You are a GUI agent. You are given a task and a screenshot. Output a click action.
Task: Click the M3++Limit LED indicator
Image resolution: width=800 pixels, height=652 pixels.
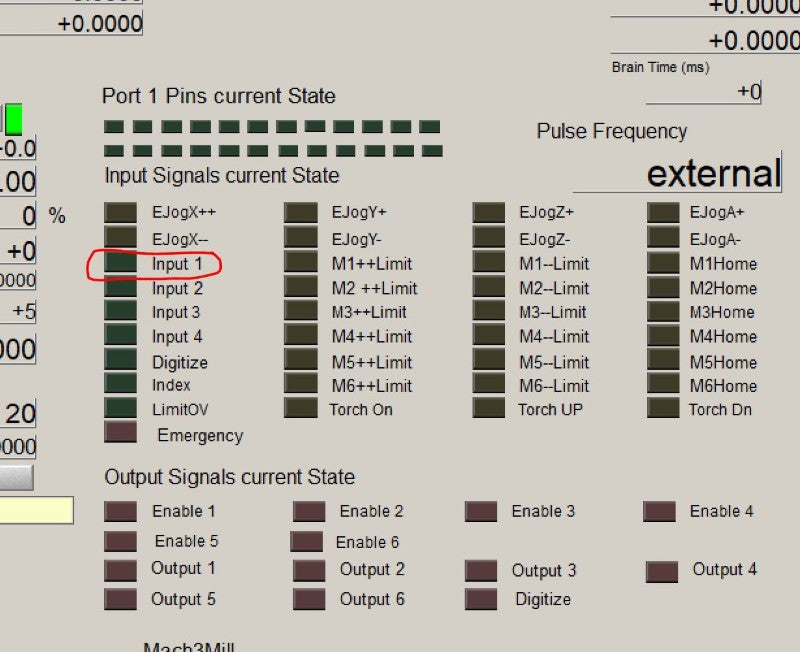[300, 311]
